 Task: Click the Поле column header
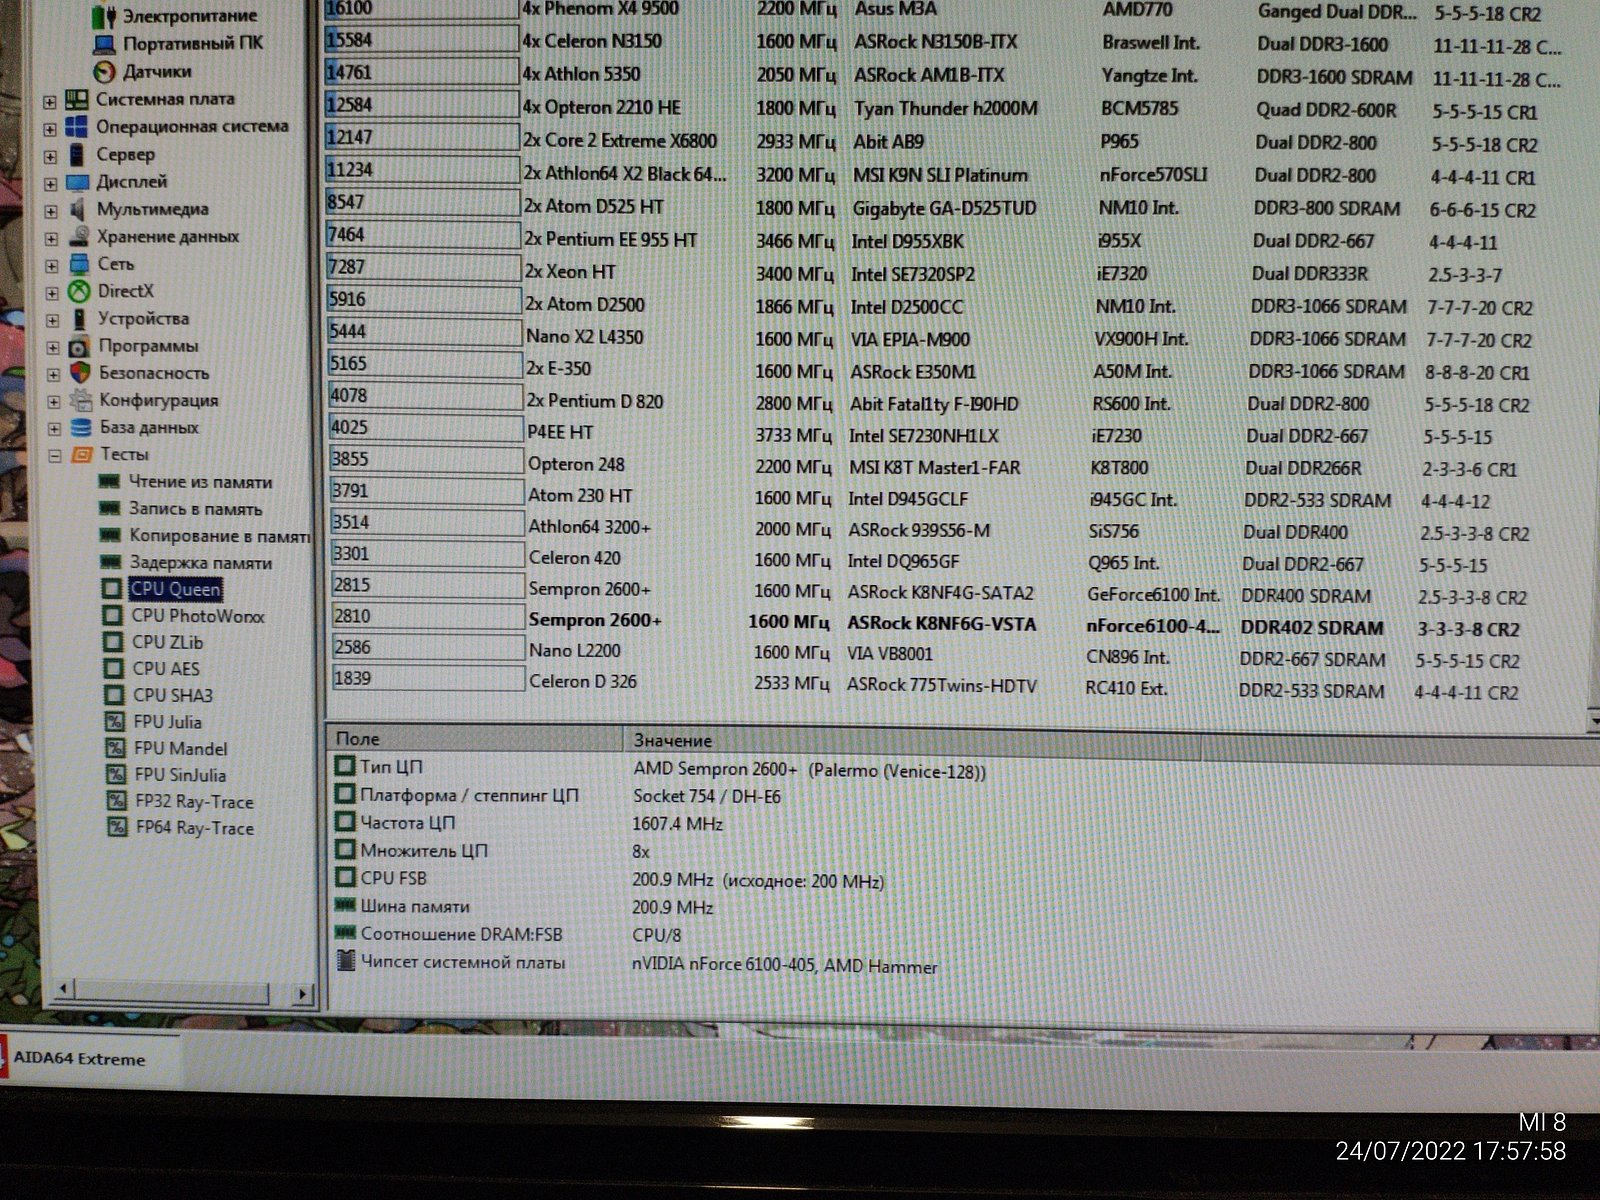pyautogui.click(x=475, y=739)
